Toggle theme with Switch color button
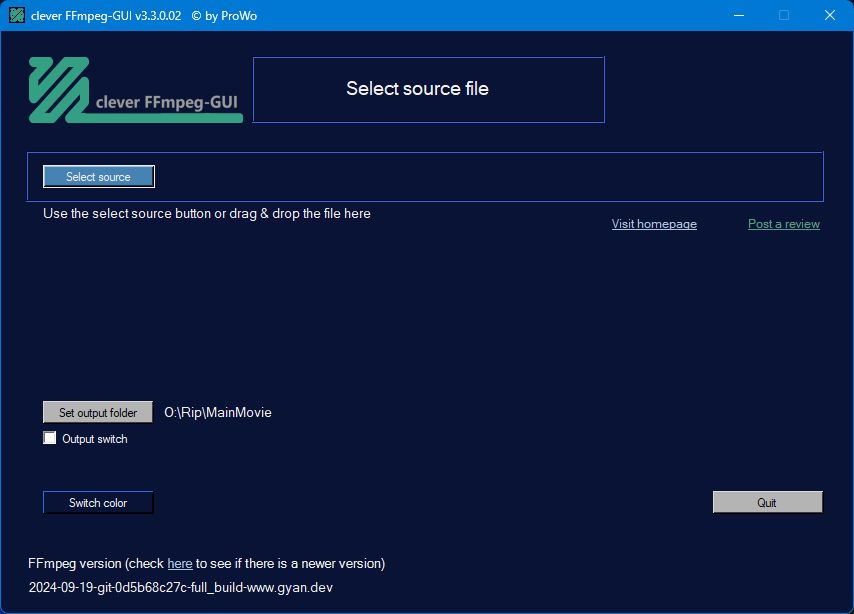The width and height of the screenshot is (854, 614). coord(98,502)
